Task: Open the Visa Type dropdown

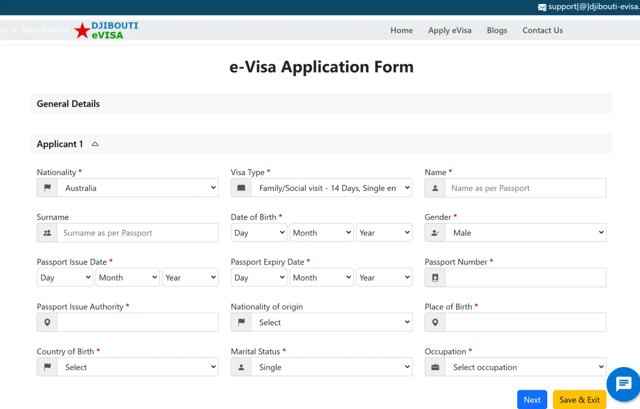Action: pyautogui.click(x=331, y=188)
